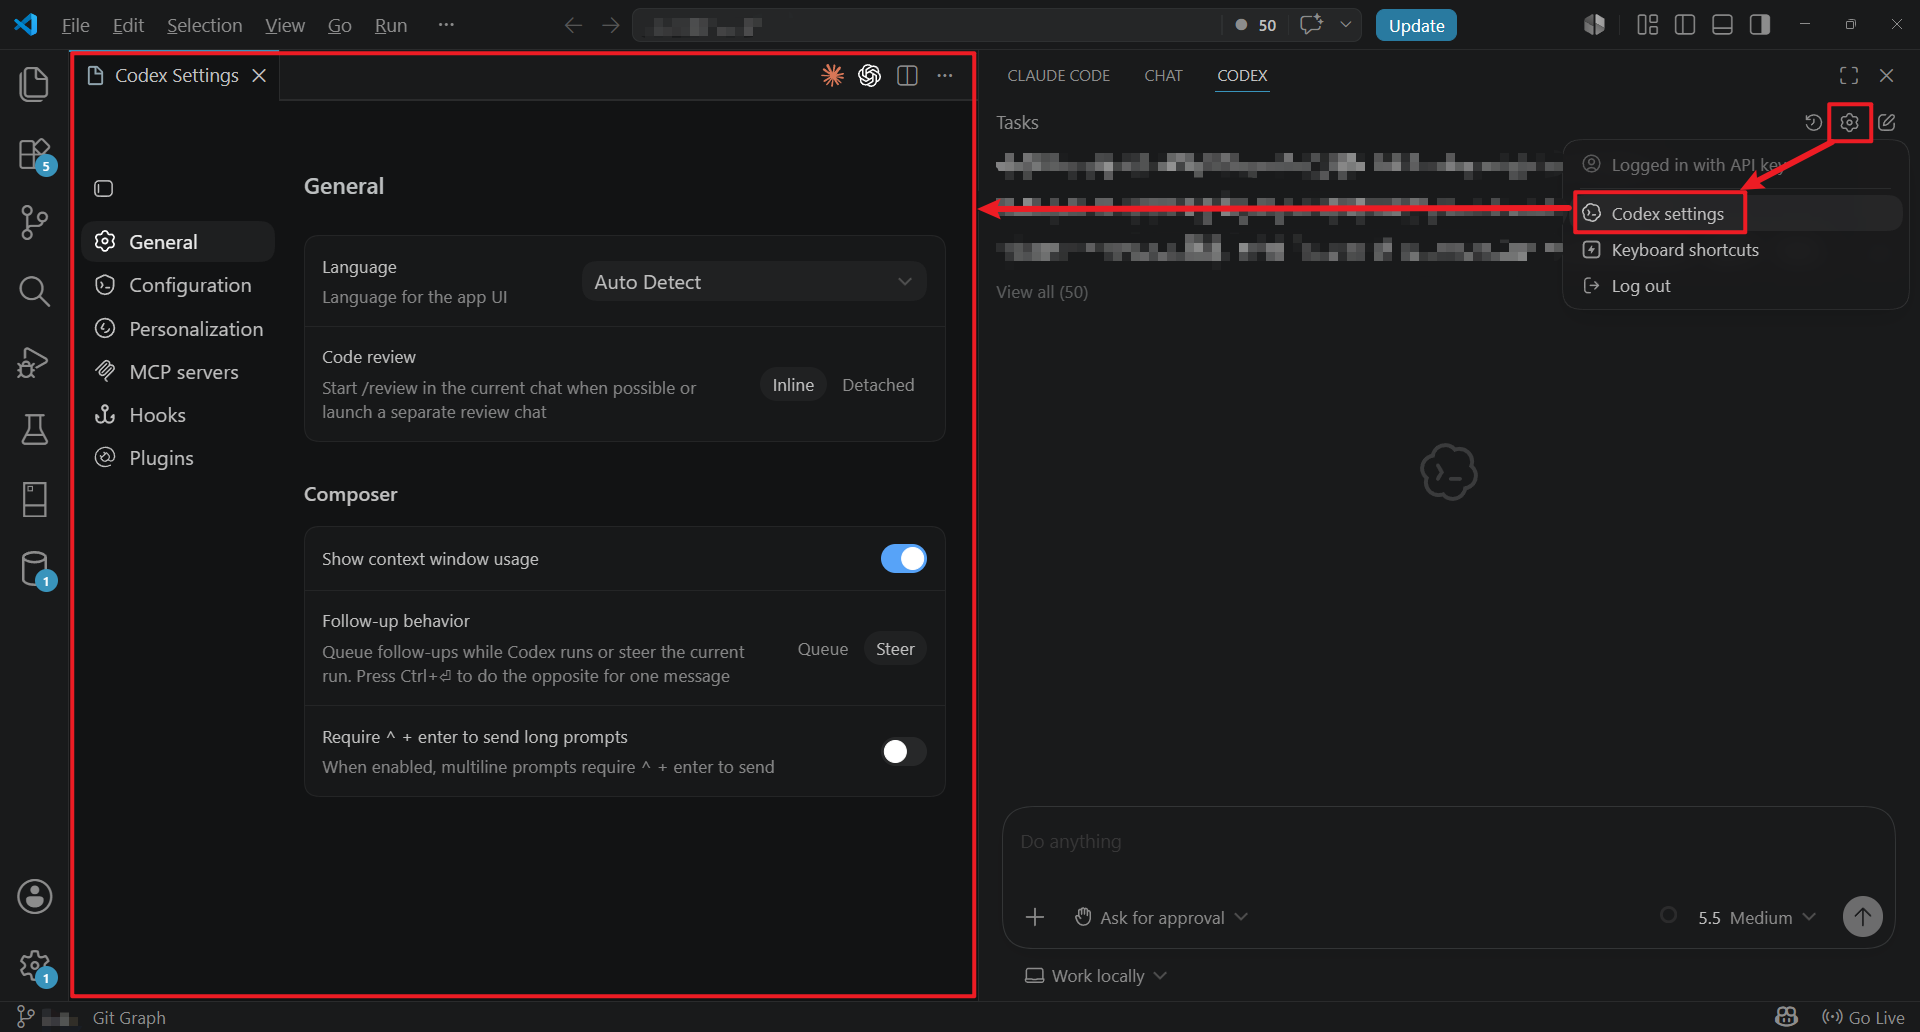1920x1032 pixels.
Task: Open the Testing flask view
Action: 34,430
